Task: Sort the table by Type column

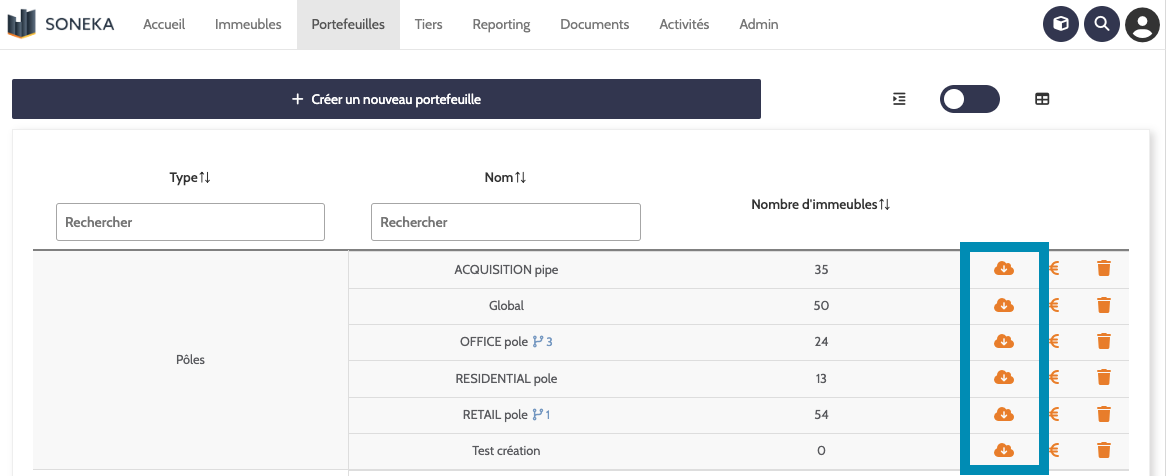Action: coord(190,177)
